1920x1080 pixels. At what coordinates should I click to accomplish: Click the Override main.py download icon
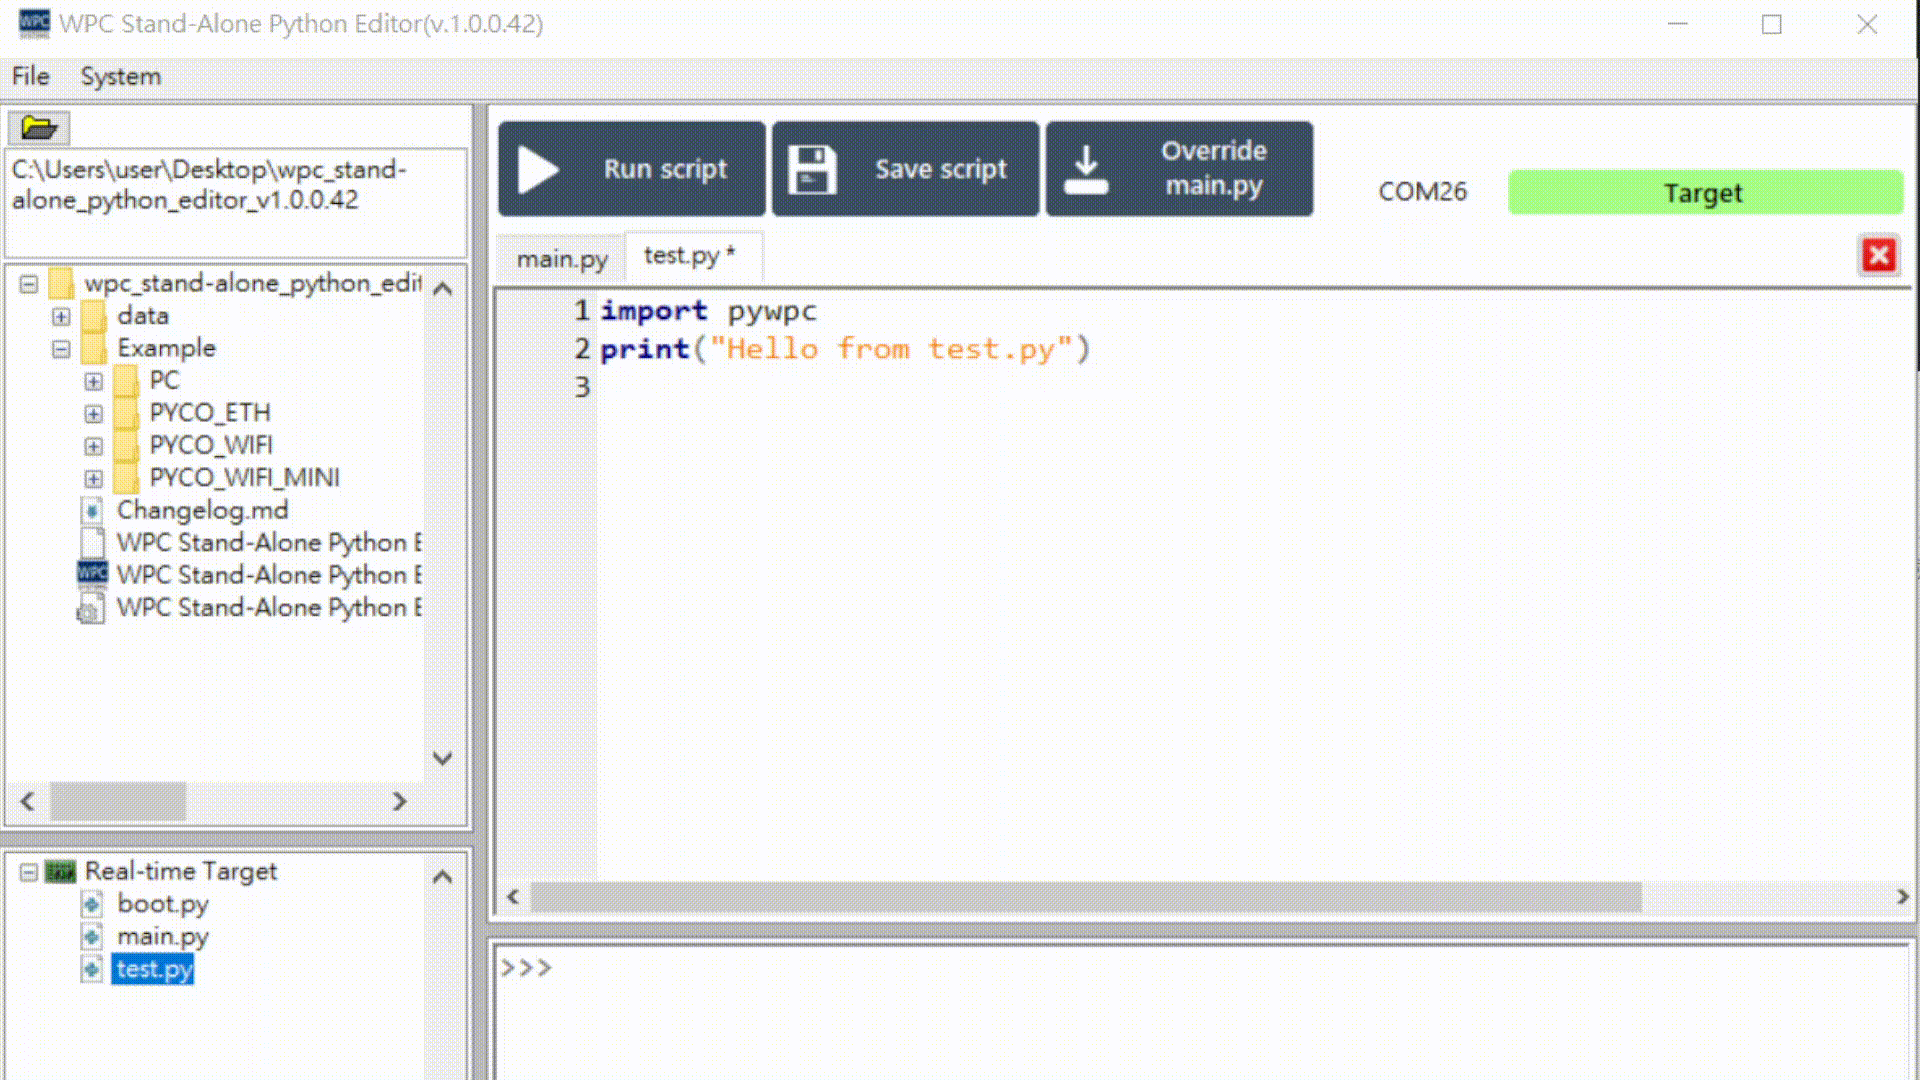[x=1086, y=168]
